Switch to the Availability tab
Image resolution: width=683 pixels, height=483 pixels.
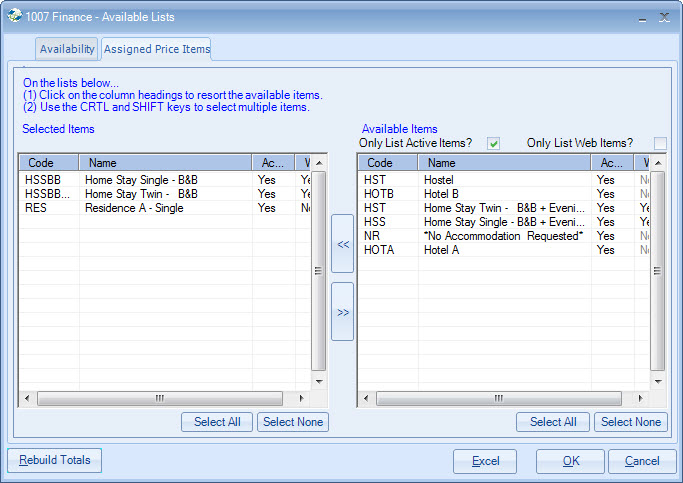click(x=67, y=49)
